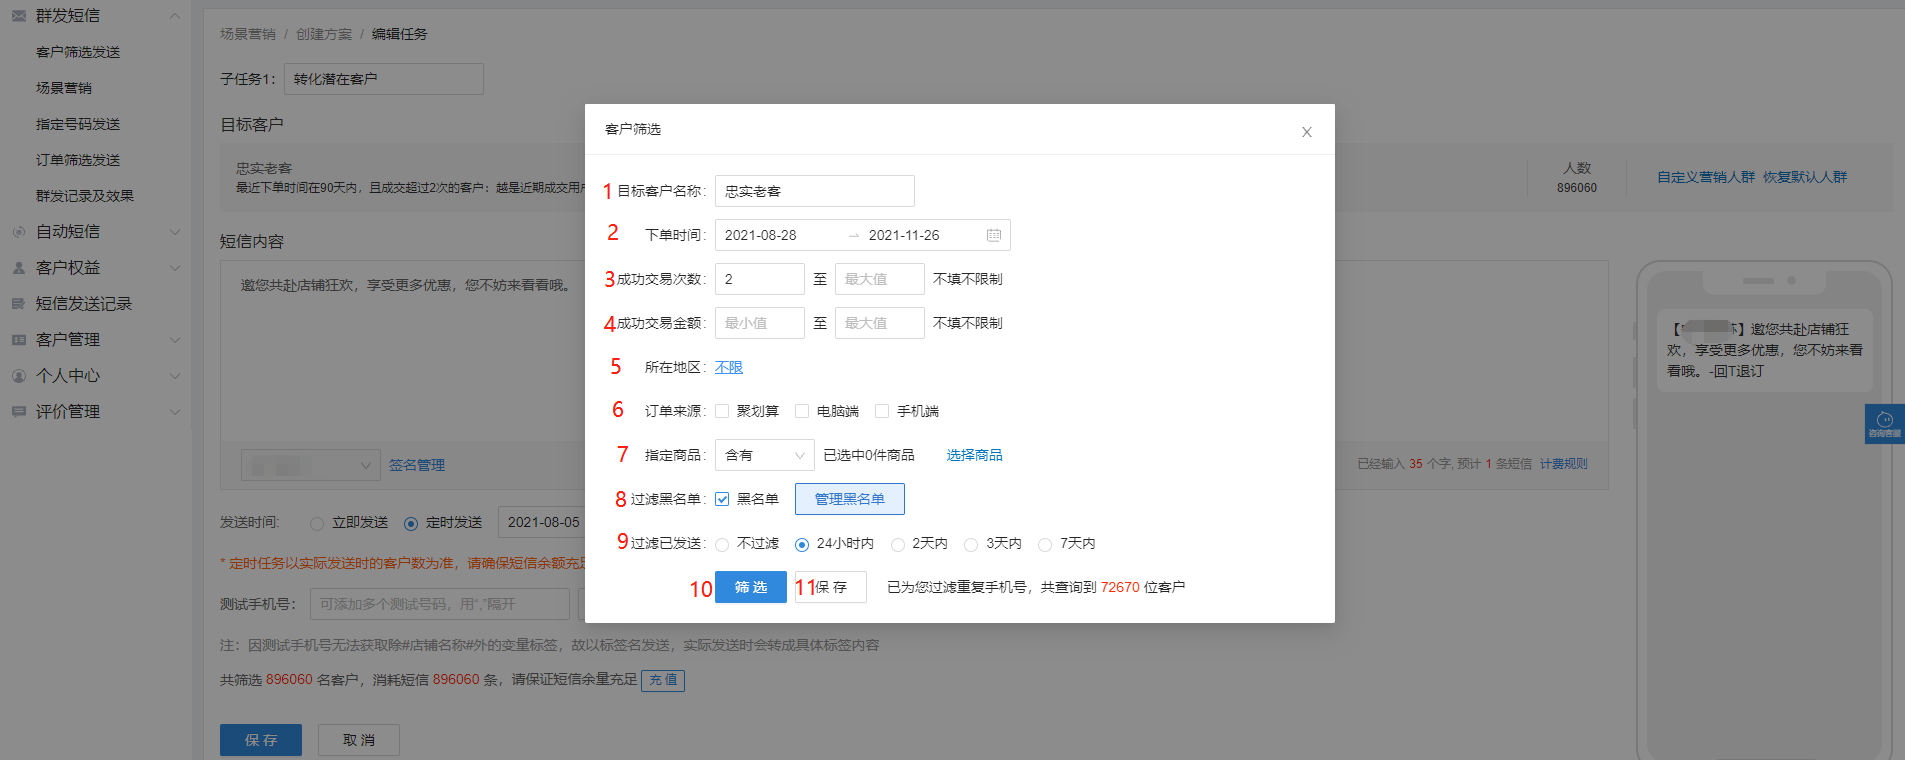Click the 客户权益 person icon
1905x760 pixels.
coord(19,268)
